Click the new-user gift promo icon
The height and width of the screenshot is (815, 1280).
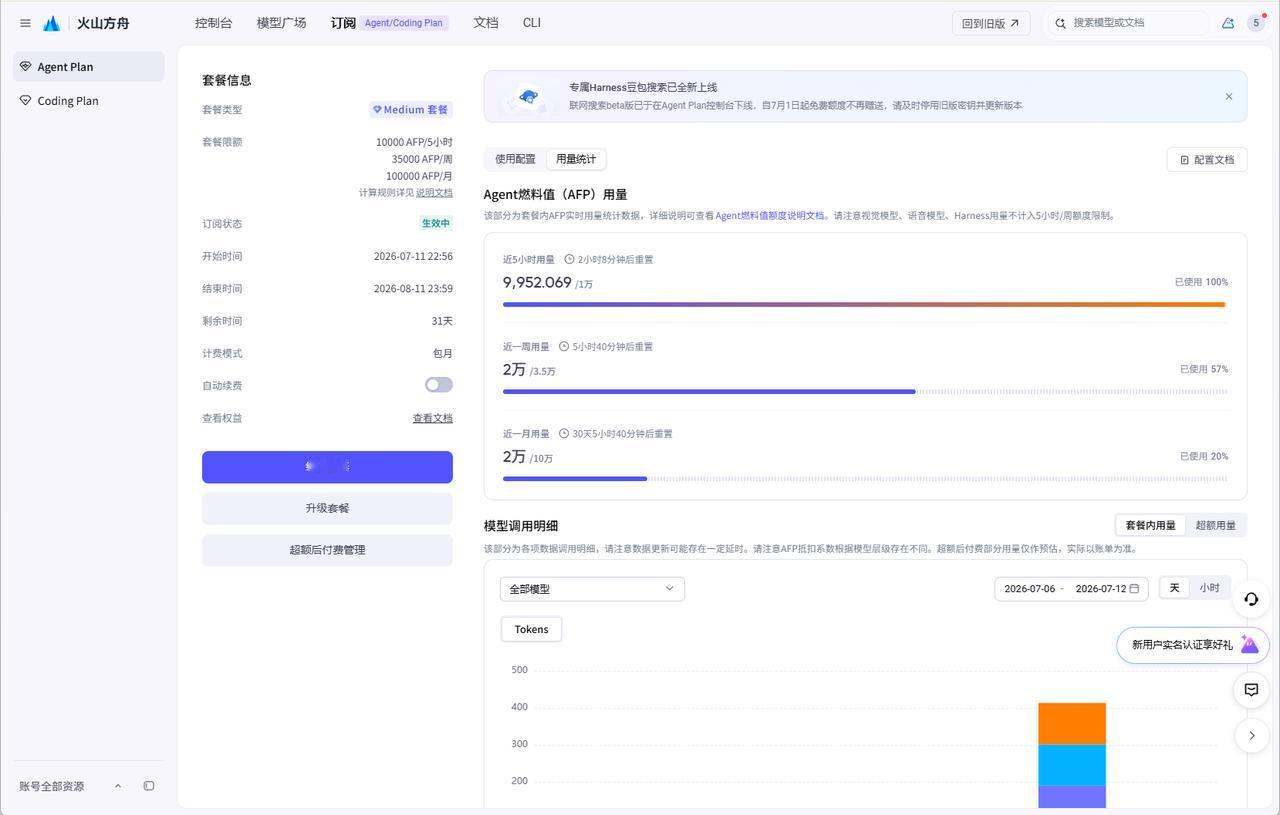(1249, 645)
